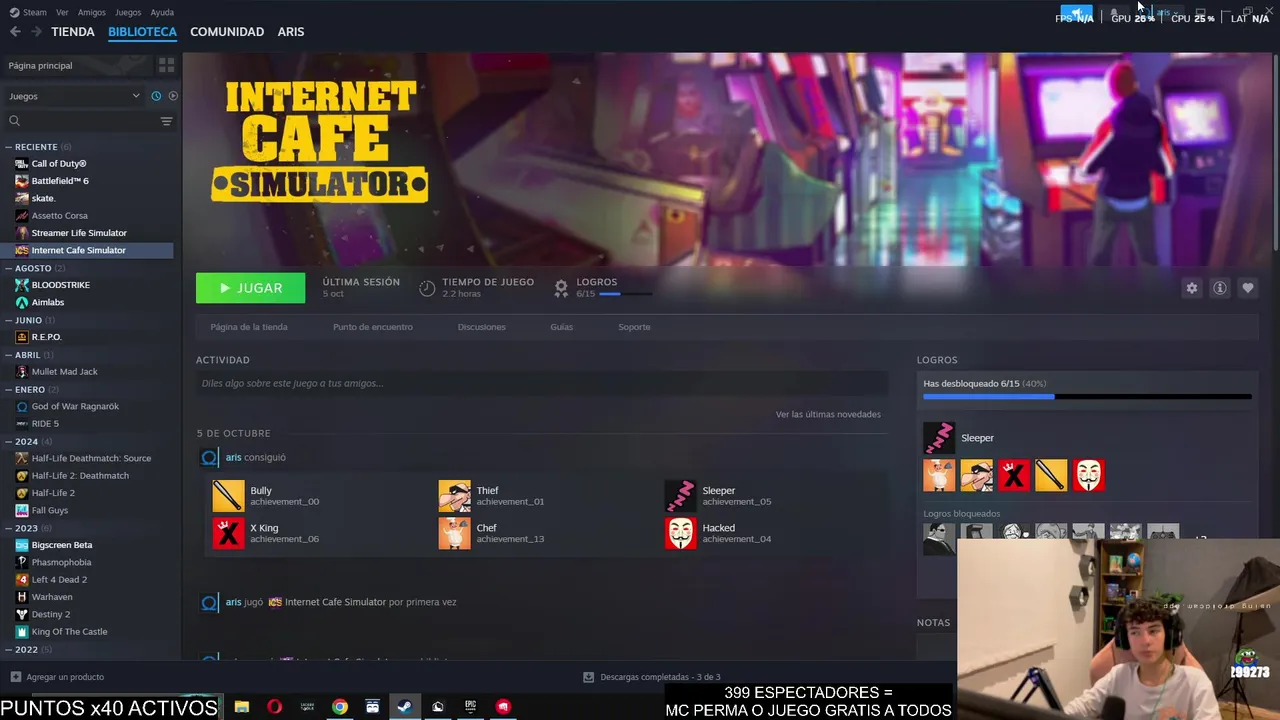Click the Steam taskbar icon
This screenshot has height=720, width=1280.
pyautogui.click(x=404, y=706)
